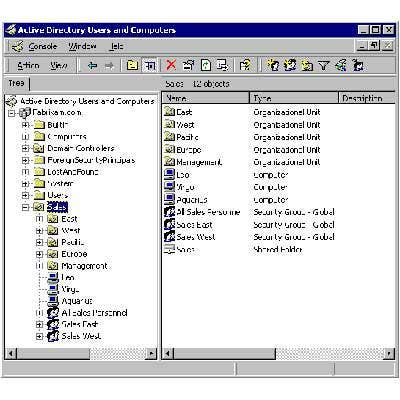This screenshot has height=400, width=400.
Task: Open the Properties toolbar icon
Action: pos(188,65)
